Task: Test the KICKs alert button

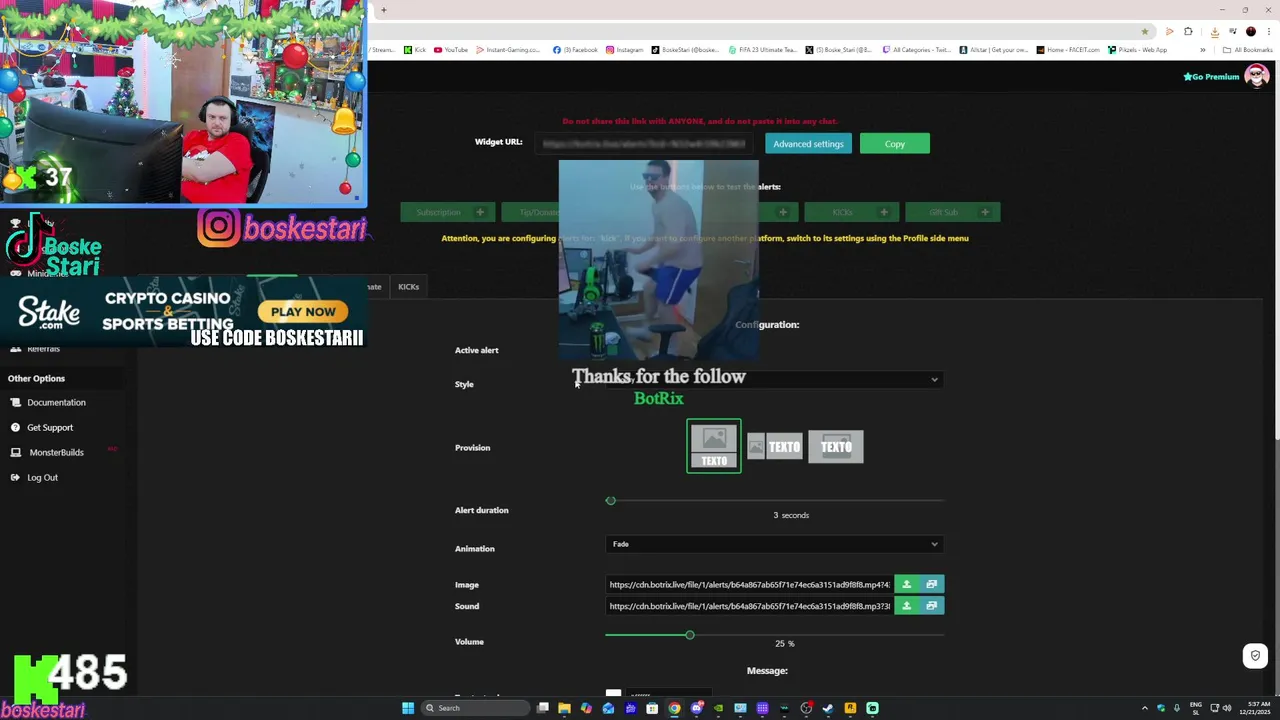Action: 852,212
